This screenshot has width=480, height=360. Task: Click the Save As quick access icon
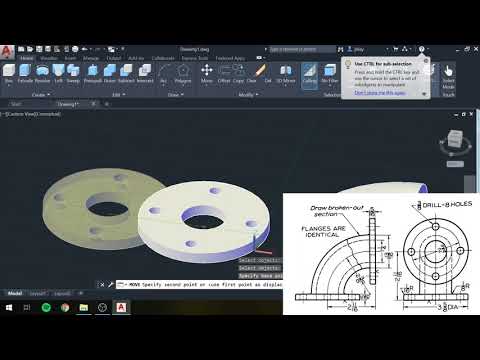(48, 49)
